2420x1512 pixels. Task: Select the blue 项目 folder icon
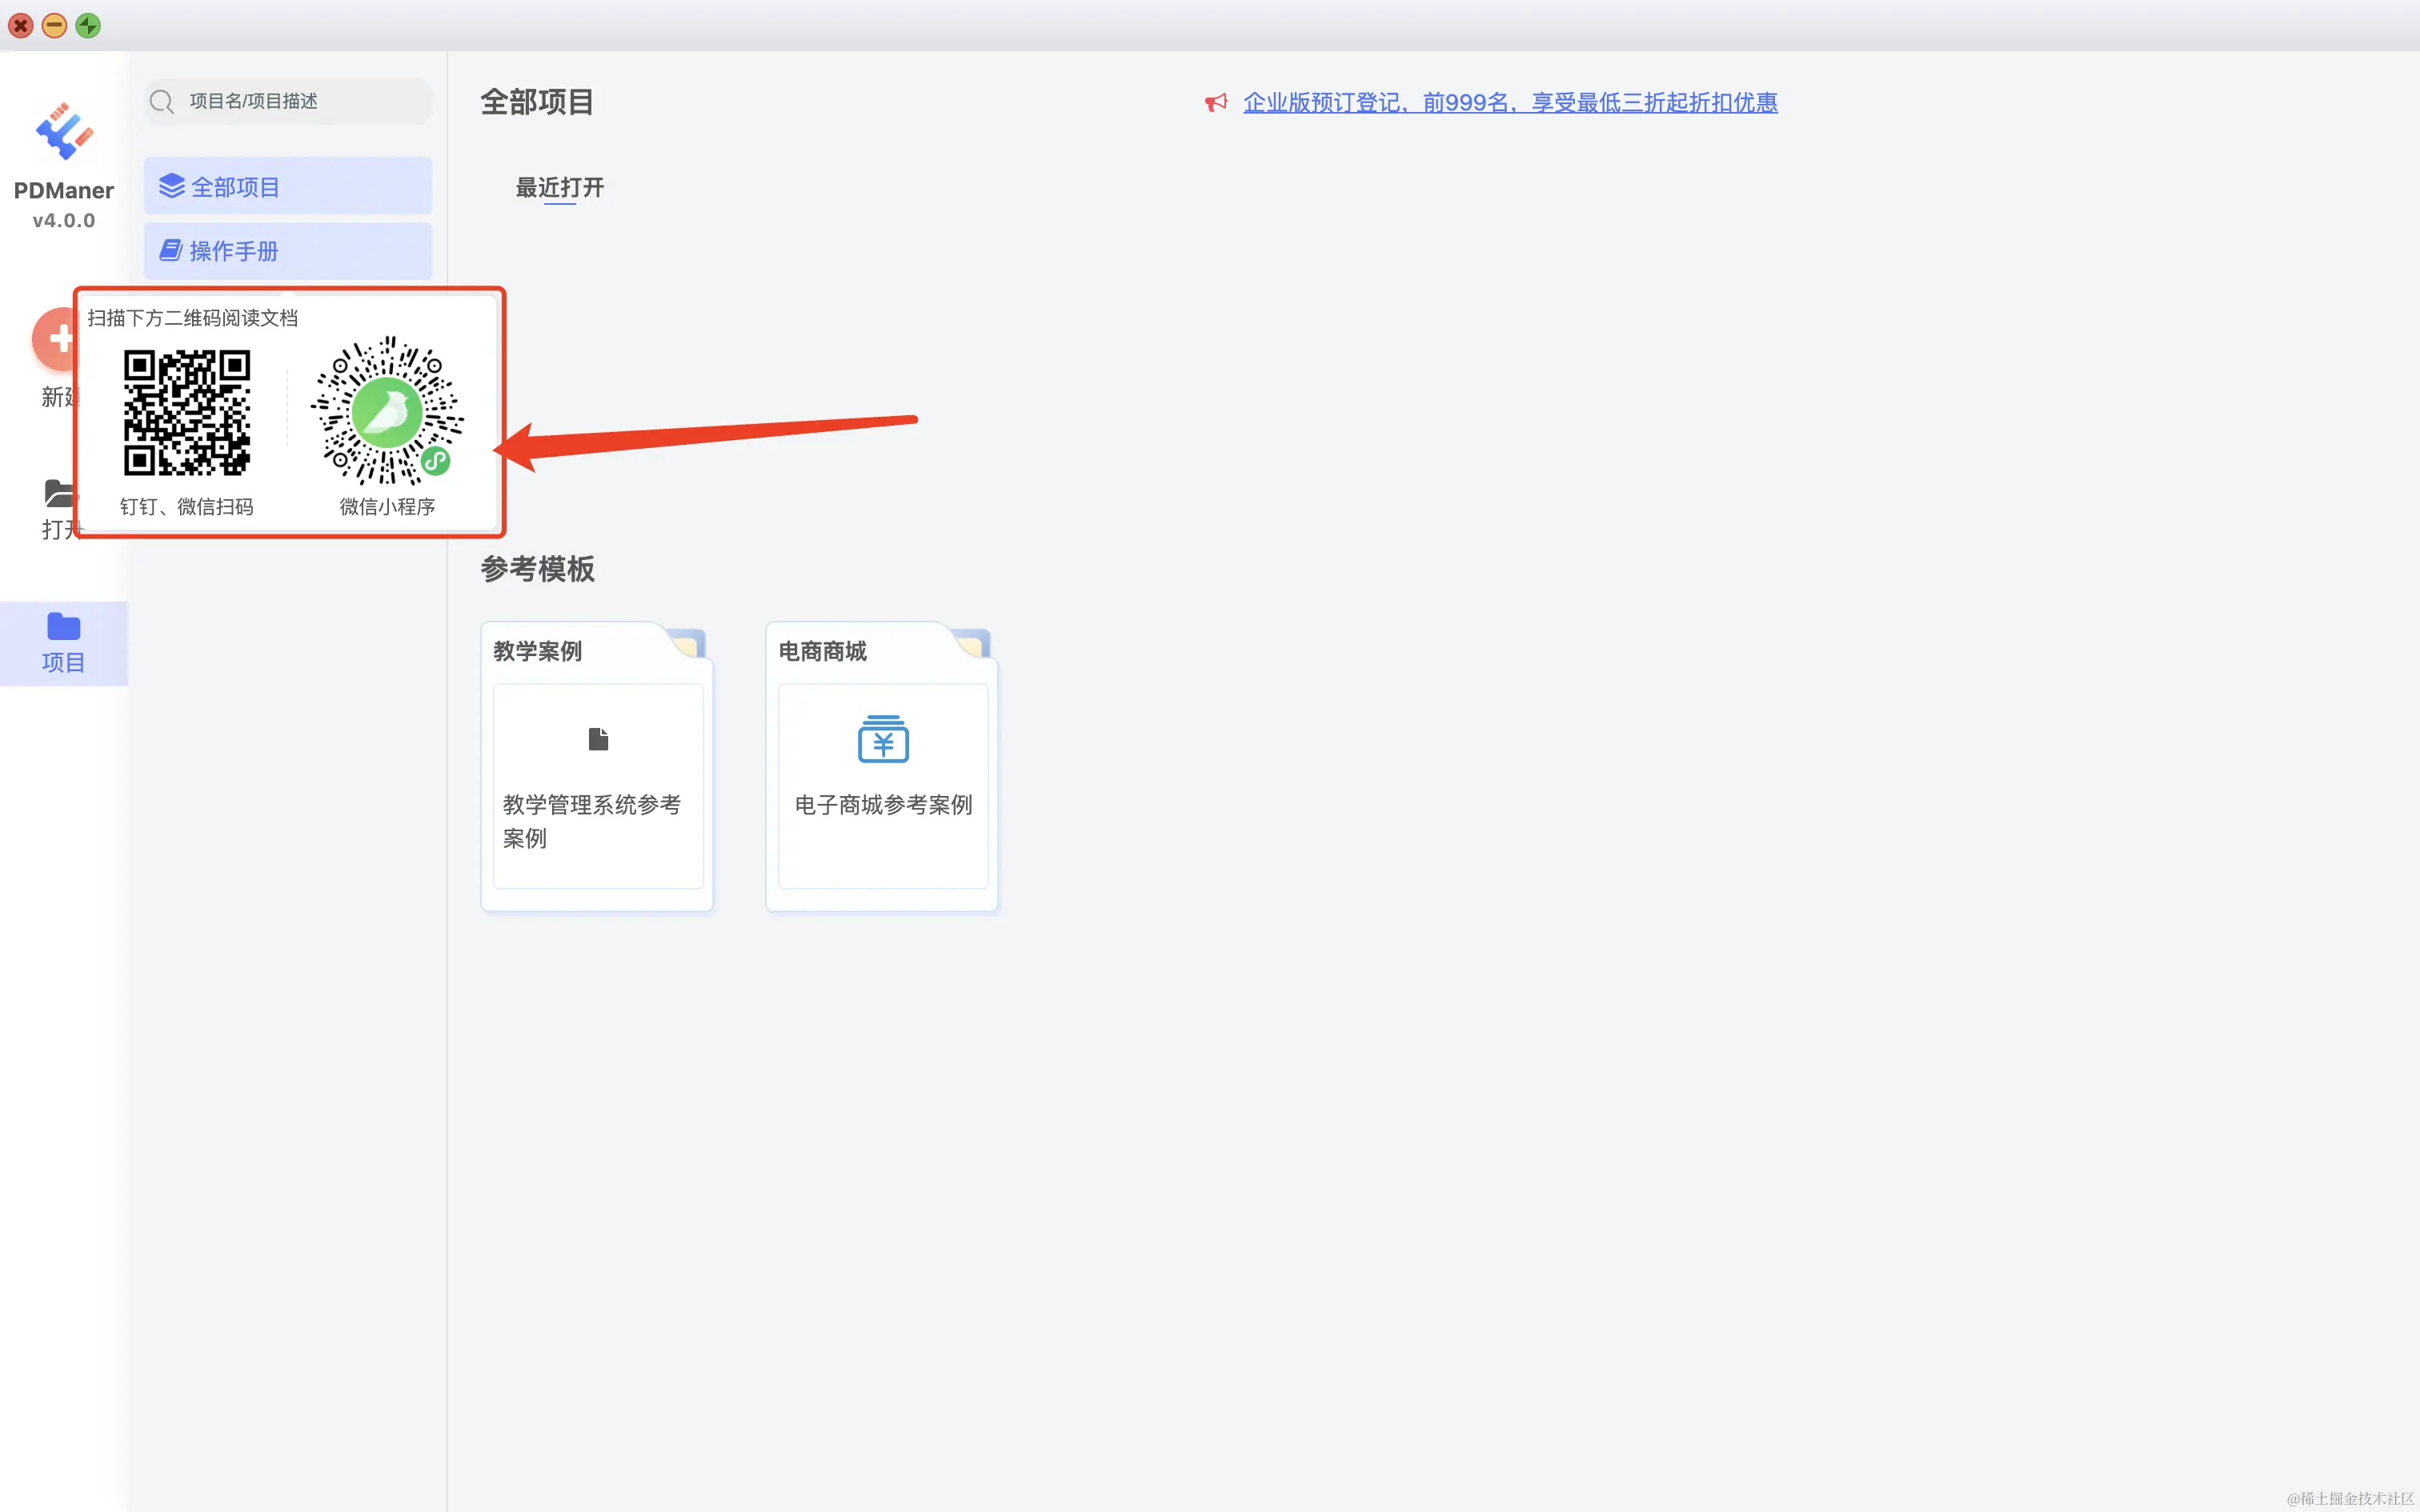(x=63, y=627)
